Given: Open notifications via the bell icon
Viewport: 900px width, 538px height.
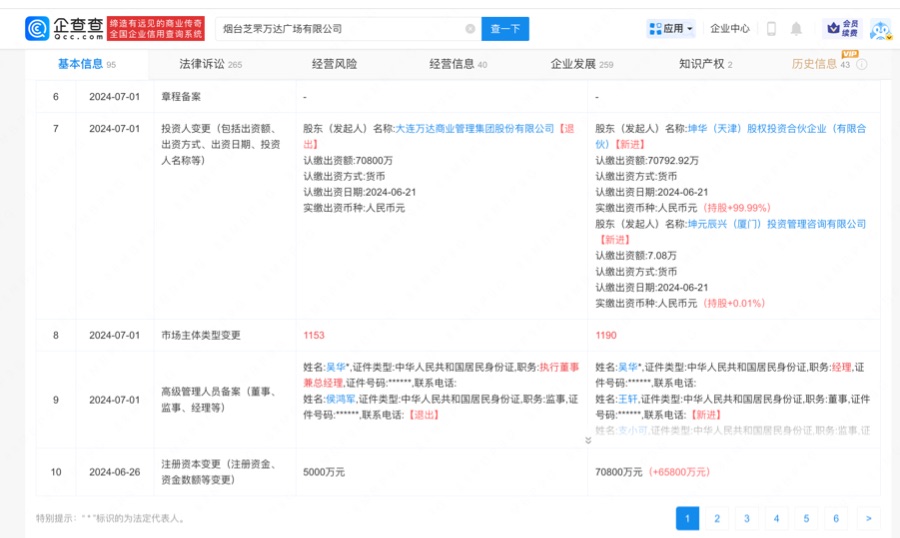Looking at the screenshot, I should pos(796,29).
